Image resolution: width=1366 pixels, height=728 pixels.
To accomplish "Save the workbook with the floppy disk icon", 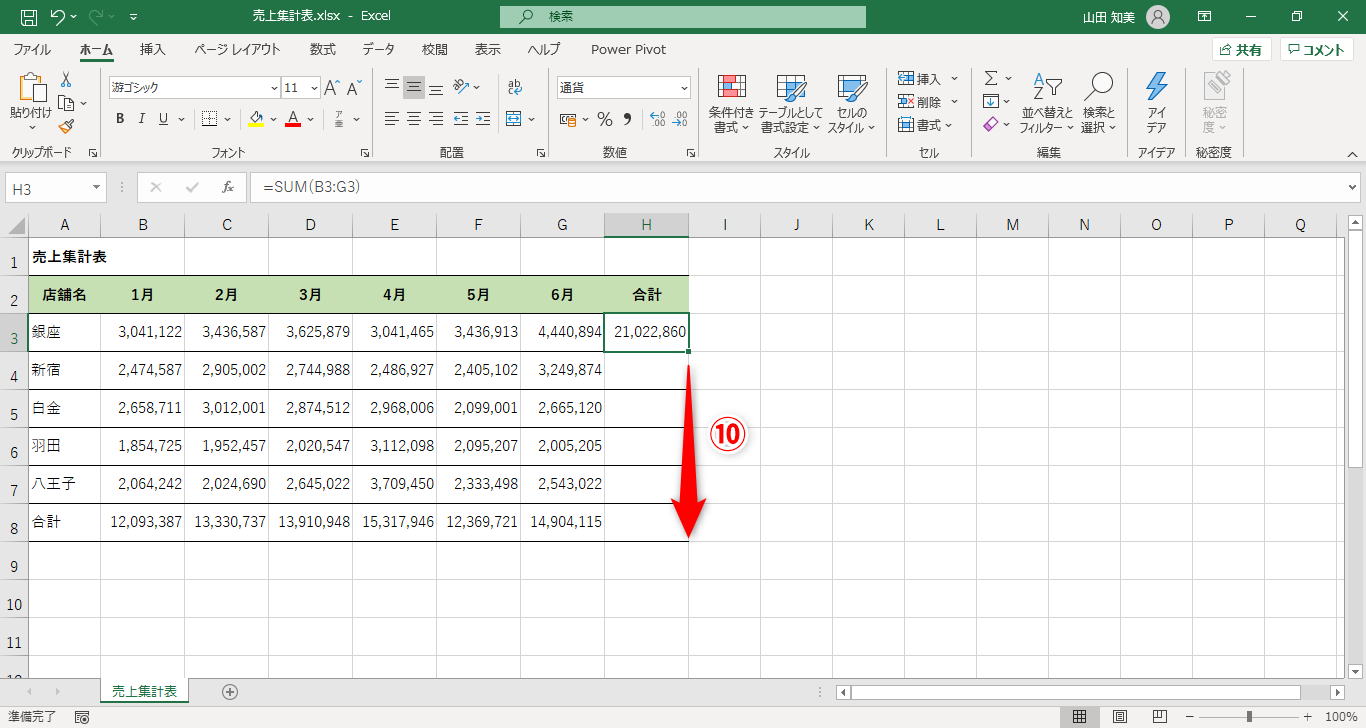I will tap(29, 17).
